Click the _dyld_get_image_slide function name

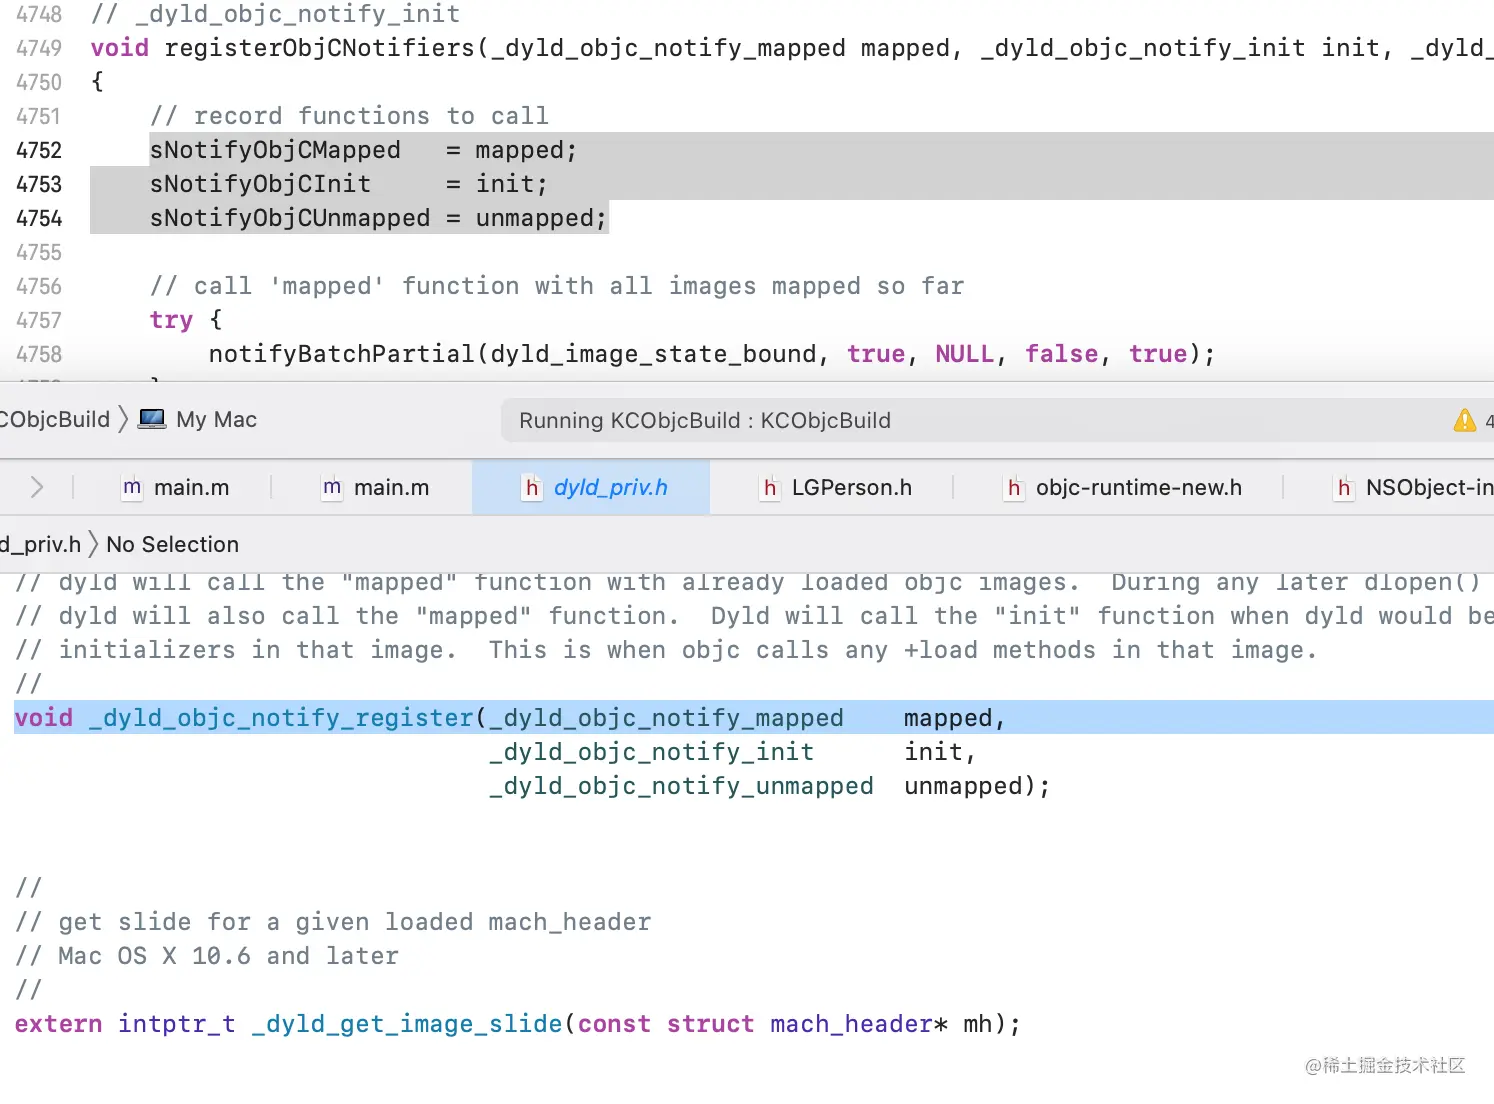pyautogui.click(x=407, y=1024)
